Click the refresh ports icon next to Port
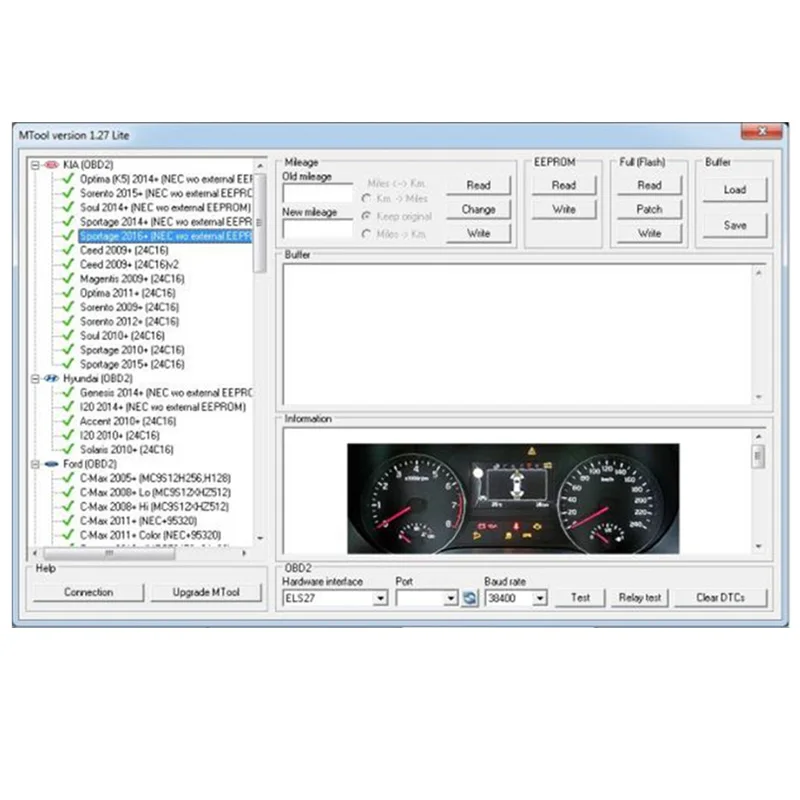This screenshot has width=800, height=800. click(x=469, y=598)
